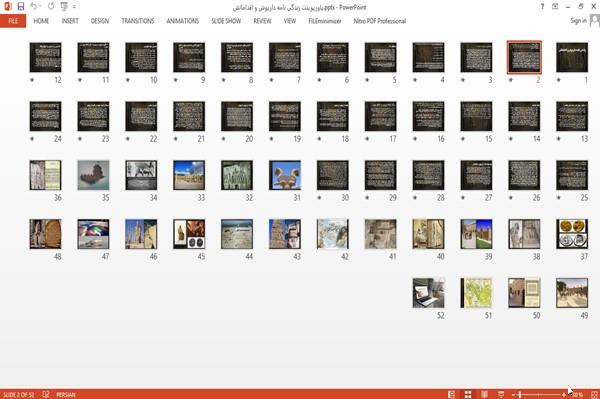Click the PowerPoint application icon in title bar
This screenshot has height=399, width=600.
tap(7, 7)
